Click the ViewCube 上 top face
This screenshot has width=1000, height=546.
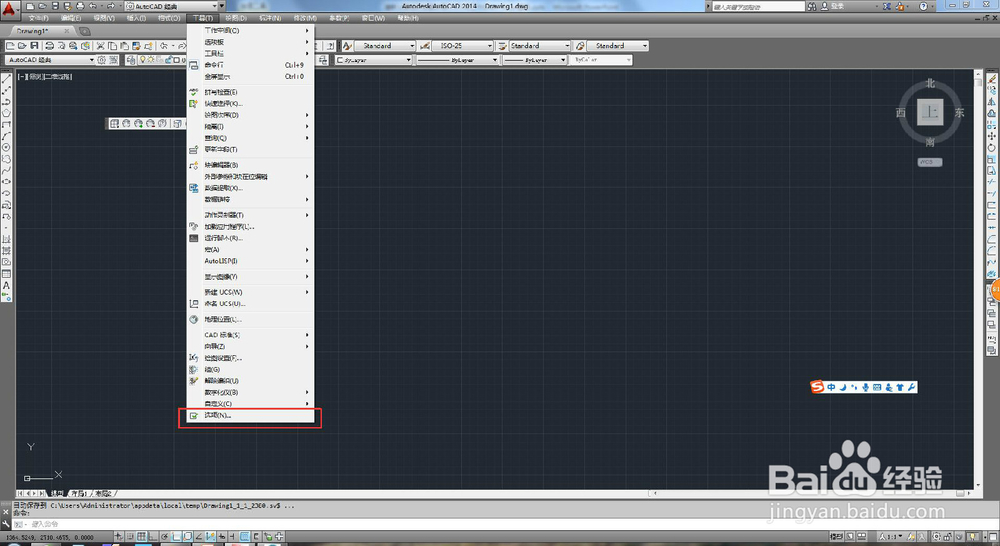930,113
